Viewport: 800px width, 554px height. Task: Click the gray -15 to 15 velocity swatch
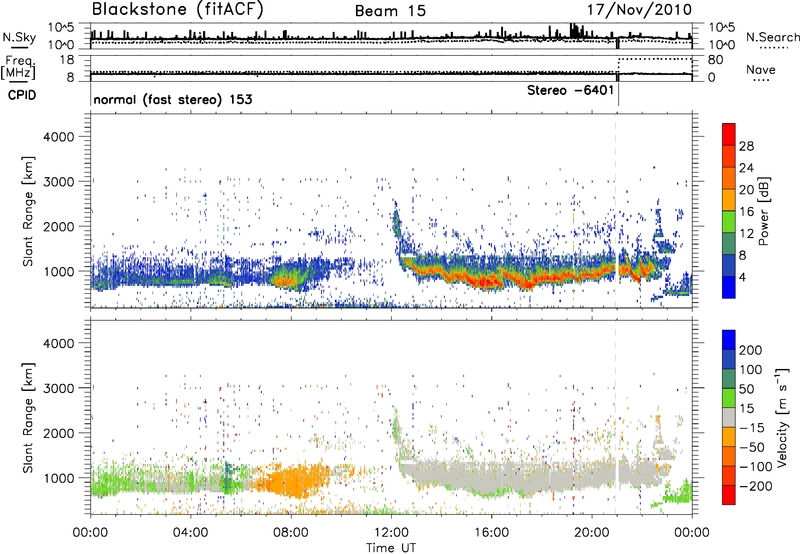point(729,417)
